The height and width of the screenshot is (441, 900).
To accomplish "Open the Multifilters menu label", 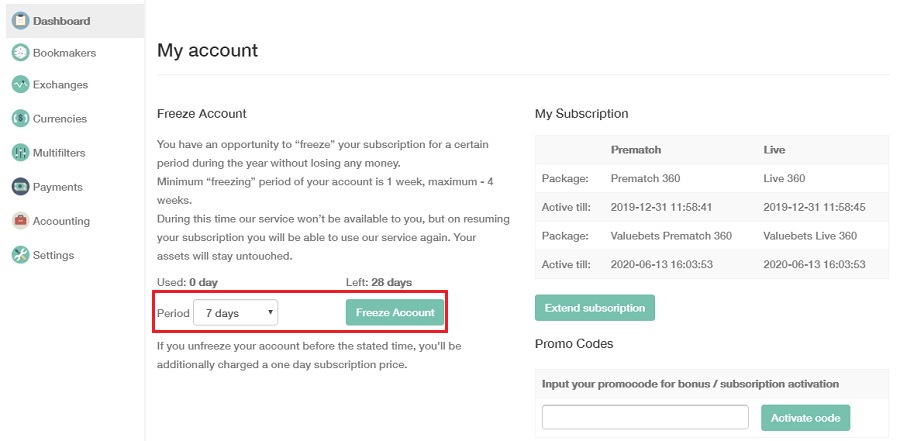I will (x=59, y=153).
